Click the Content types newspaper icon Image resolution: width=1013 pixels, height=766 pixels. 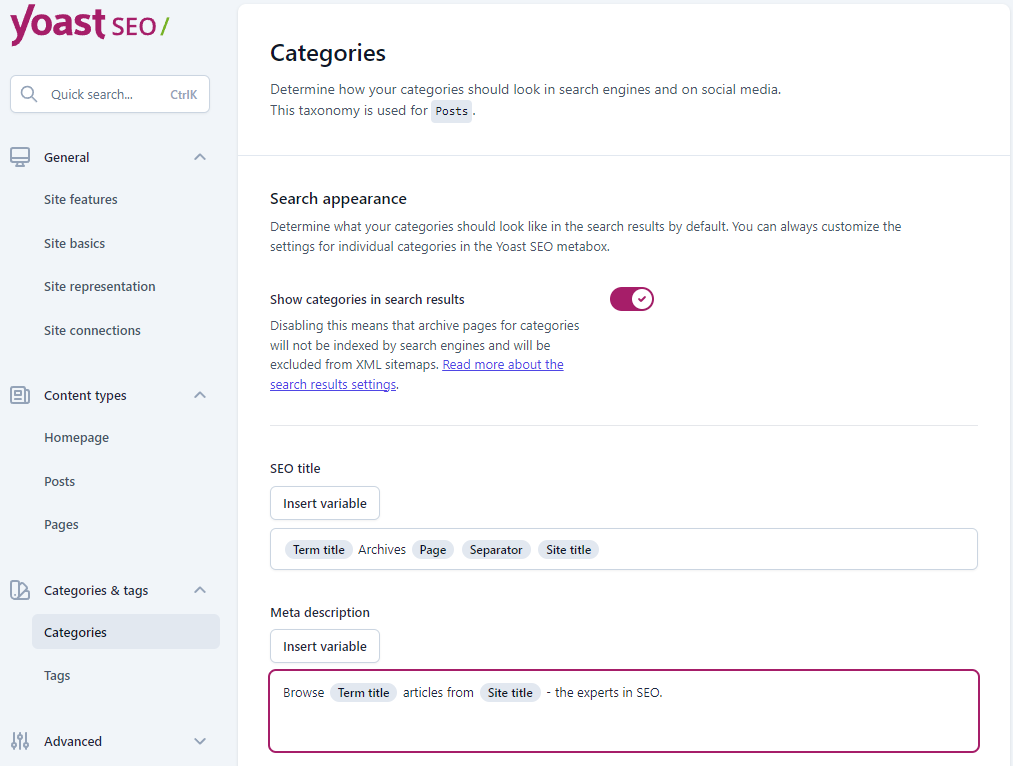pyautogui.click(x=20, y=395)
